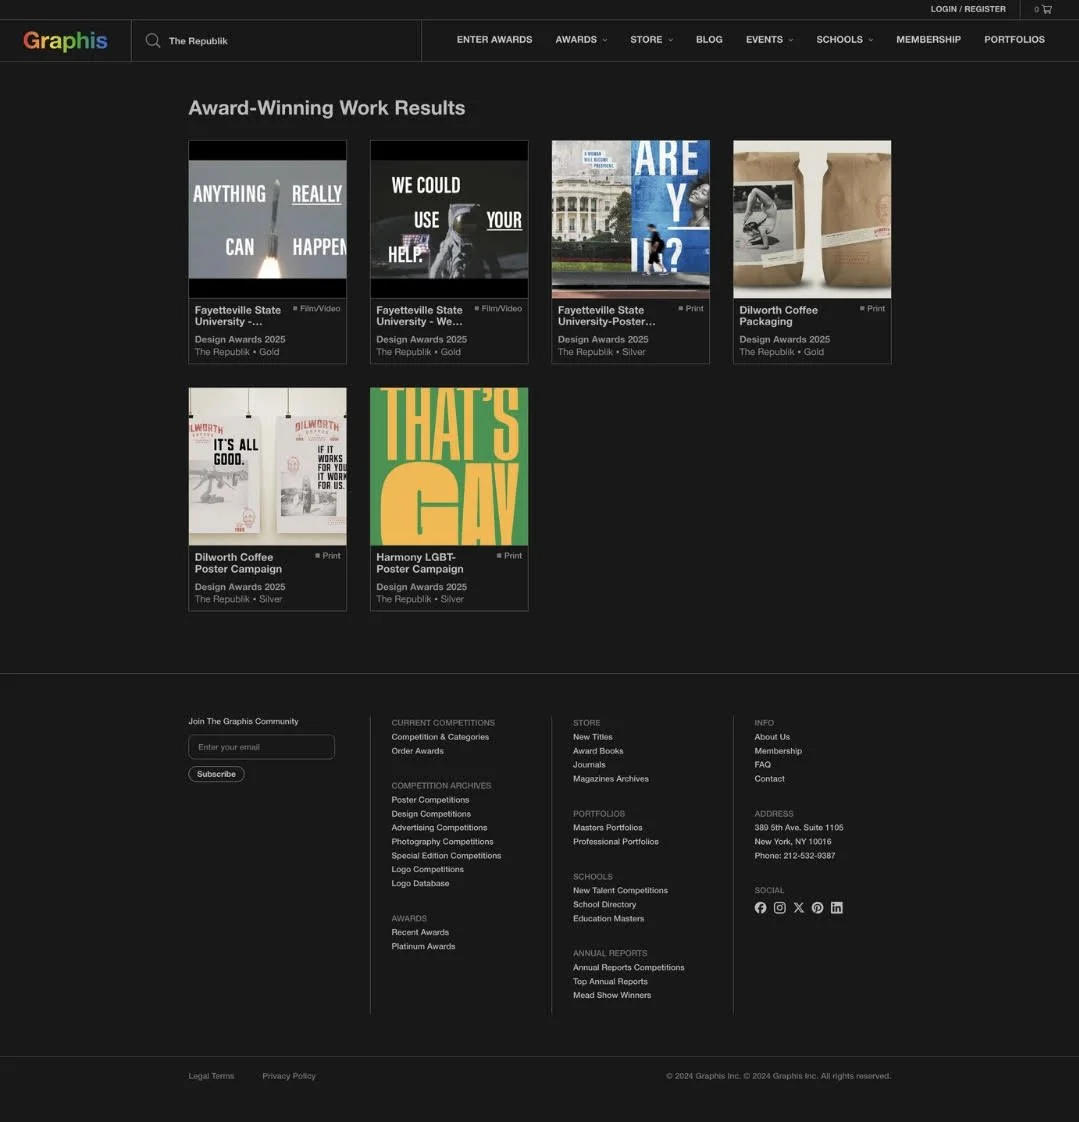Click the Graphis logo
This screenshot has height=1122, width=1079.
click(65, 41)
